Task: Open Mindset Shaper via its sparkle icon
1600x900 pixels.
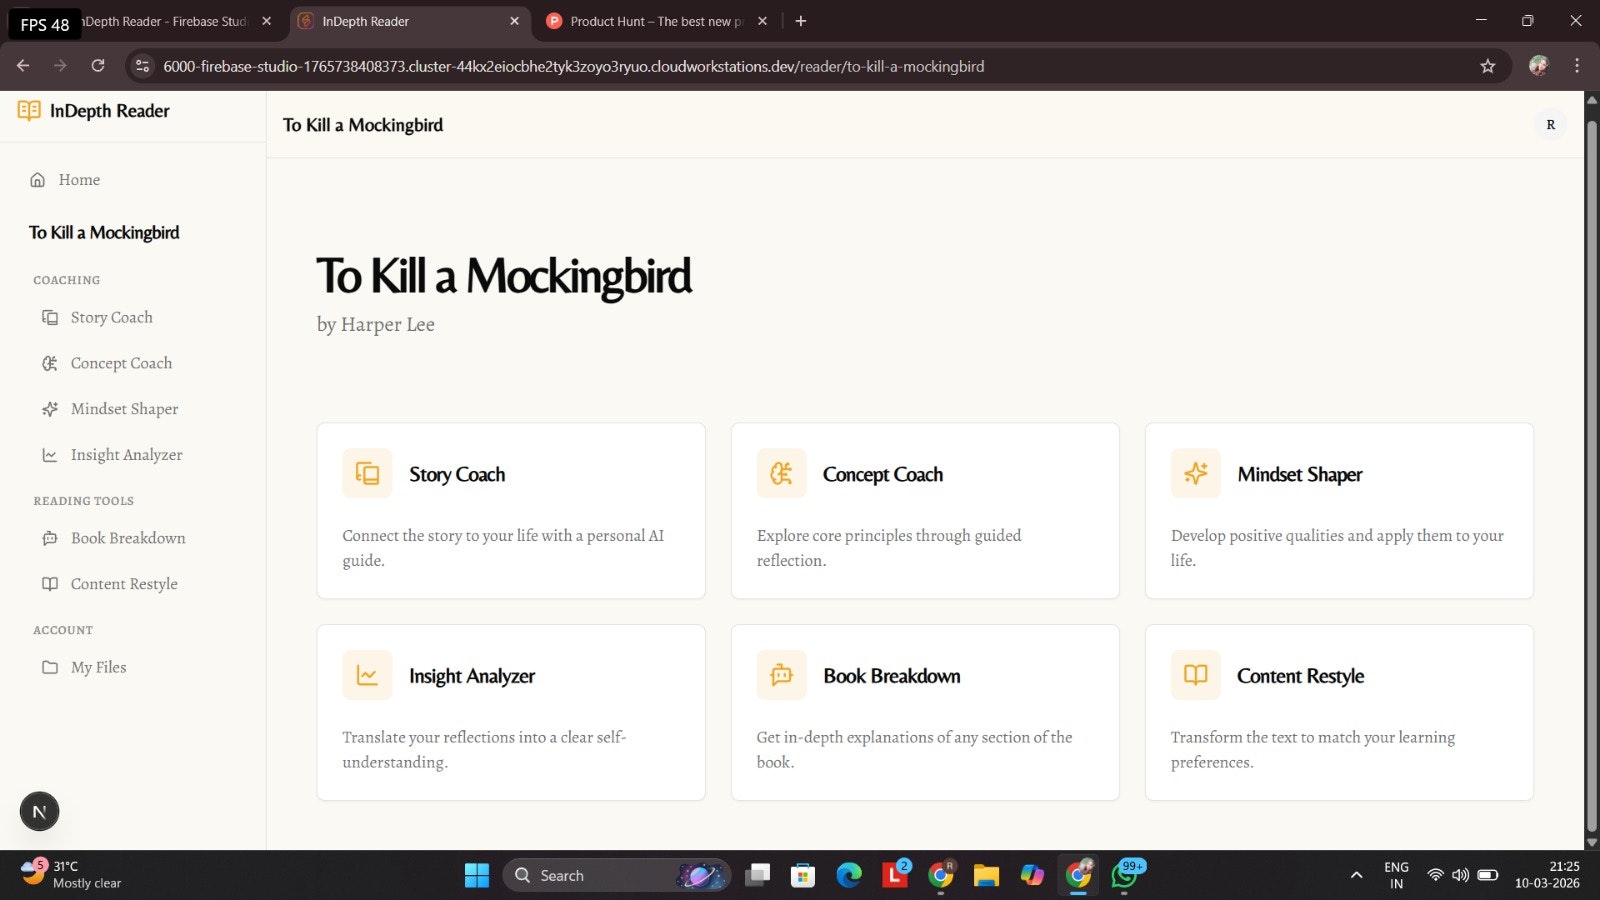Action: pos(50,408)
